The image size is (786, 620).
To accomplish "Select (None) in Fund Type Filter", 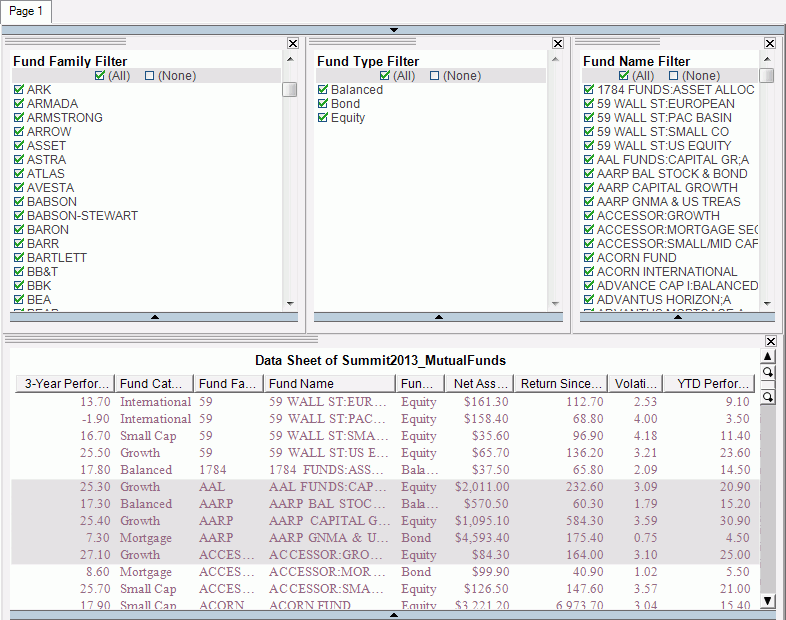I will tap(435, 76).
